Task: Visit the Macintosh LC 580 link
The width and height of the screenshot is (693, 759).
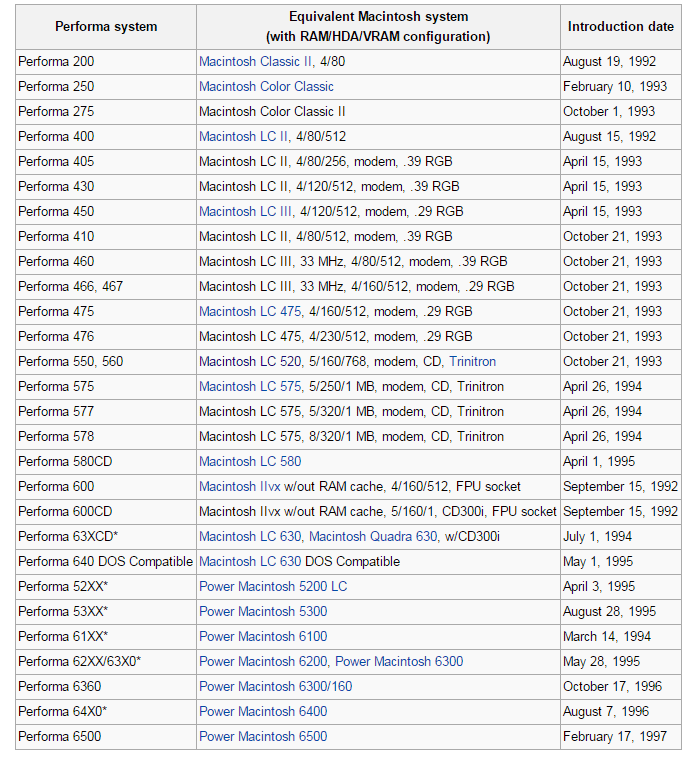Action: pyautogui.click(x=250, y=462)
